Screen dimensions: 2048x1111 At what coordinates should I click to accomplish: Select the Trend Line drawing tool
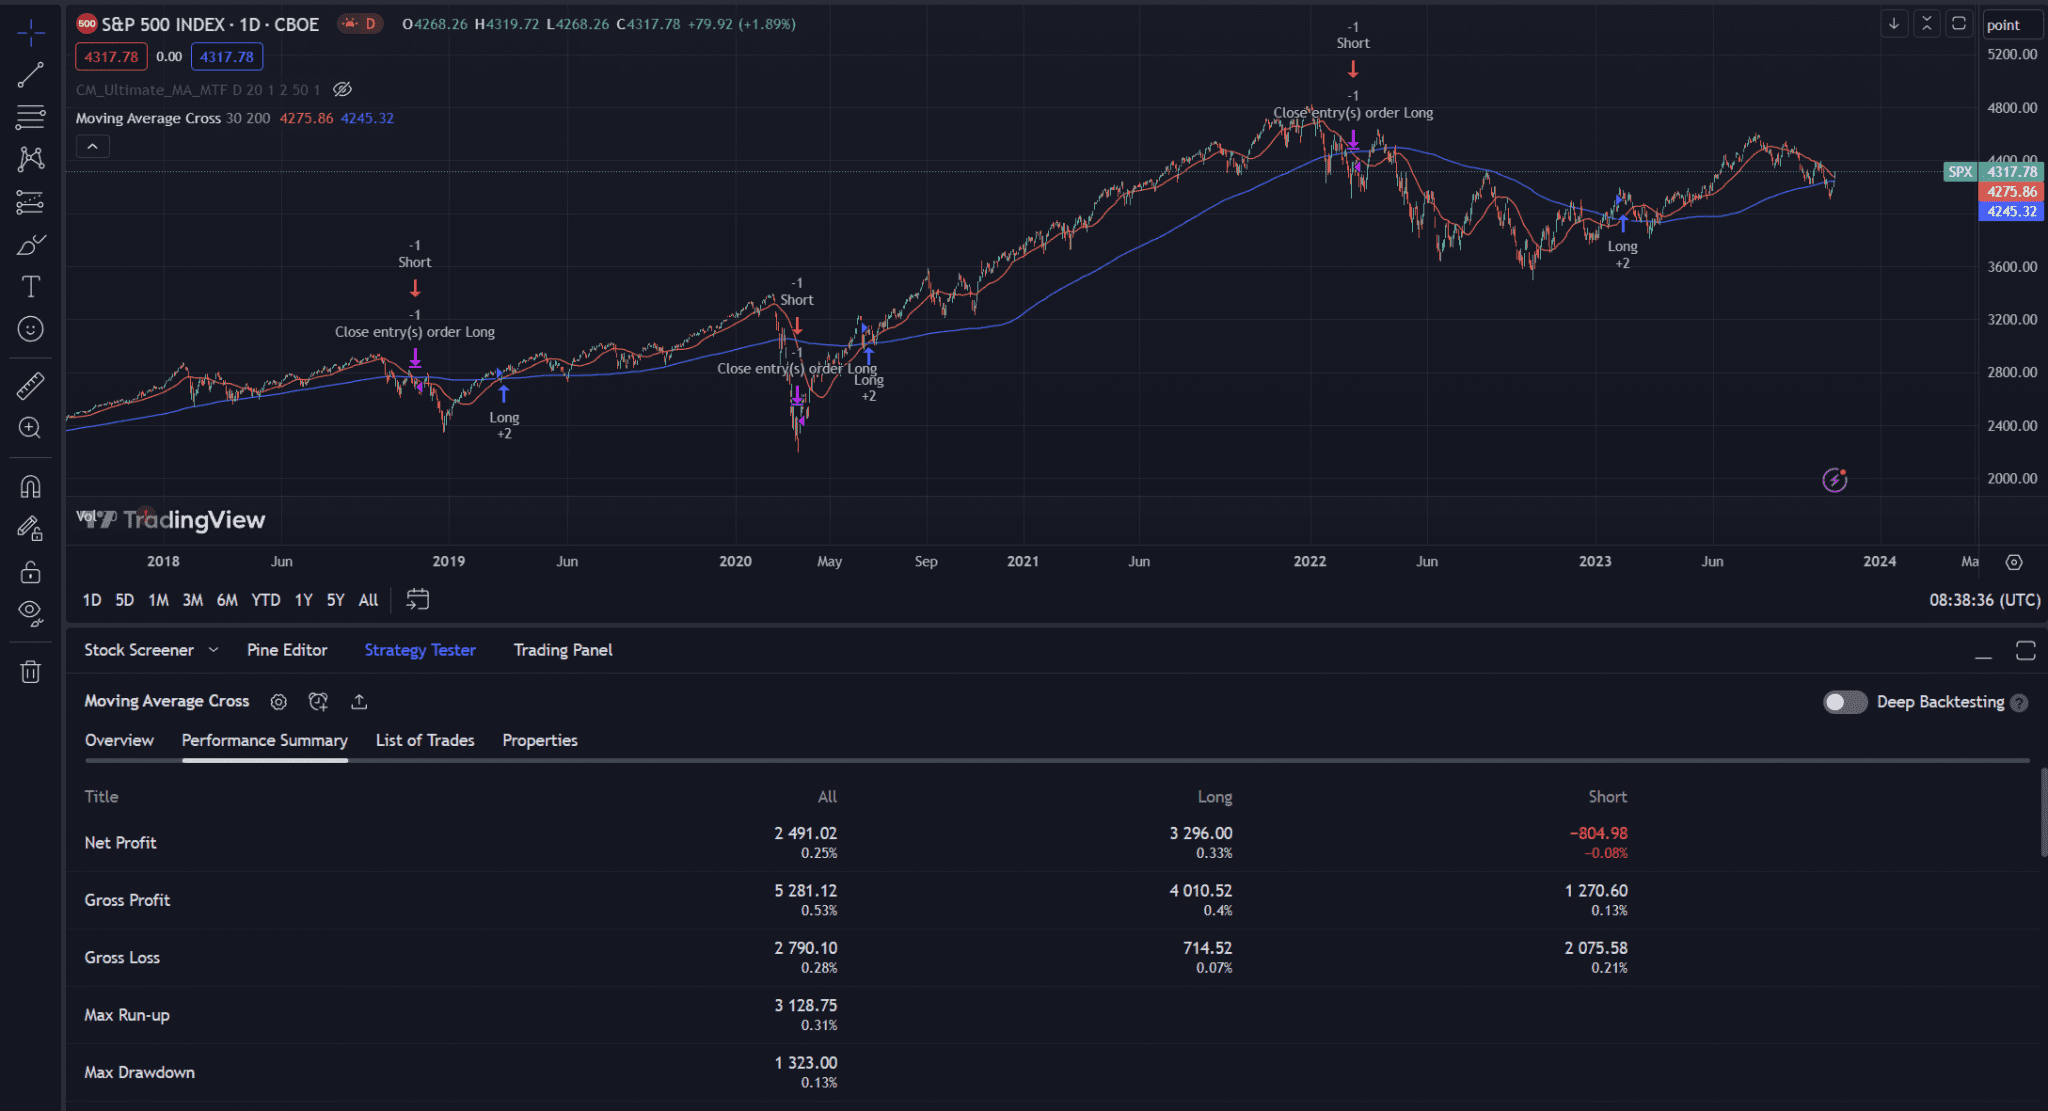pos(30,73)
